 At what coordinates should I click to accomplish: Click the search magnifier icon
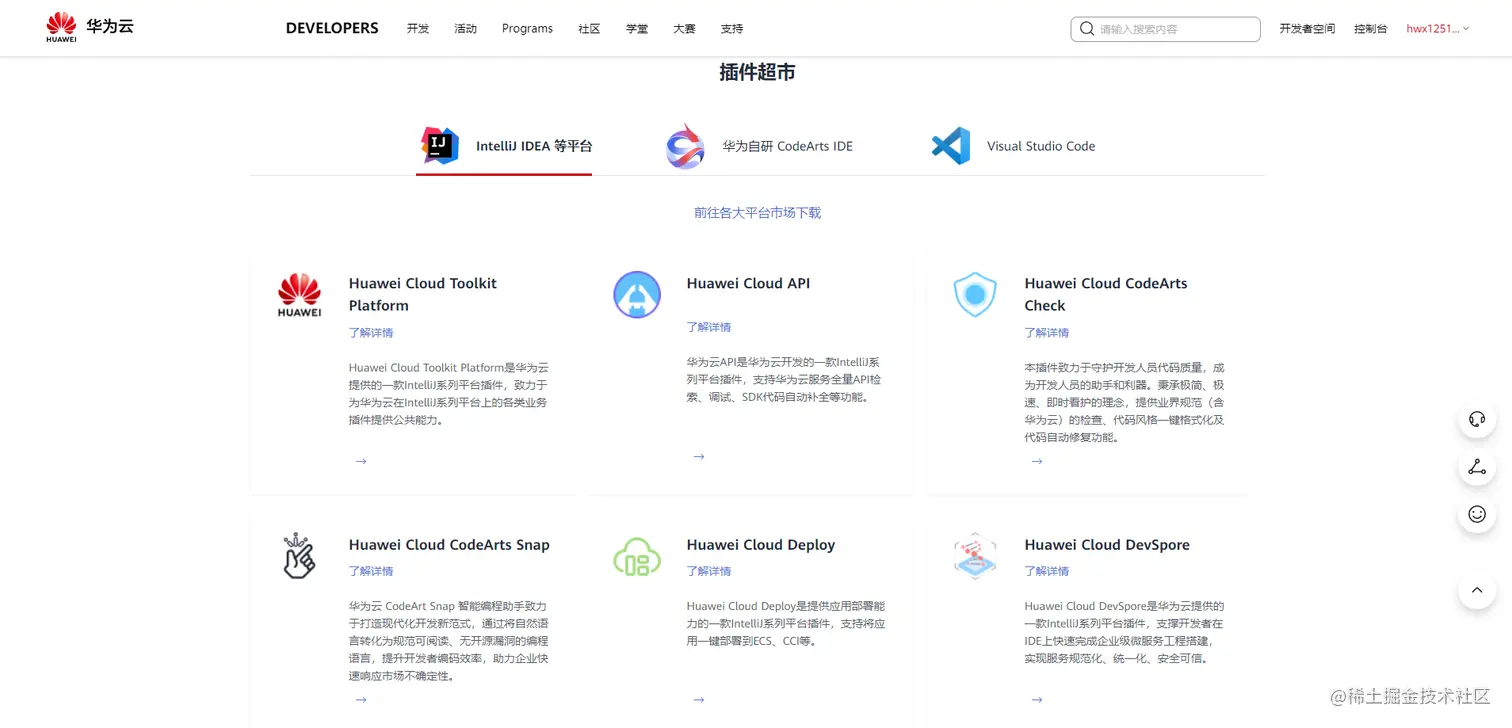[1086, 29]
